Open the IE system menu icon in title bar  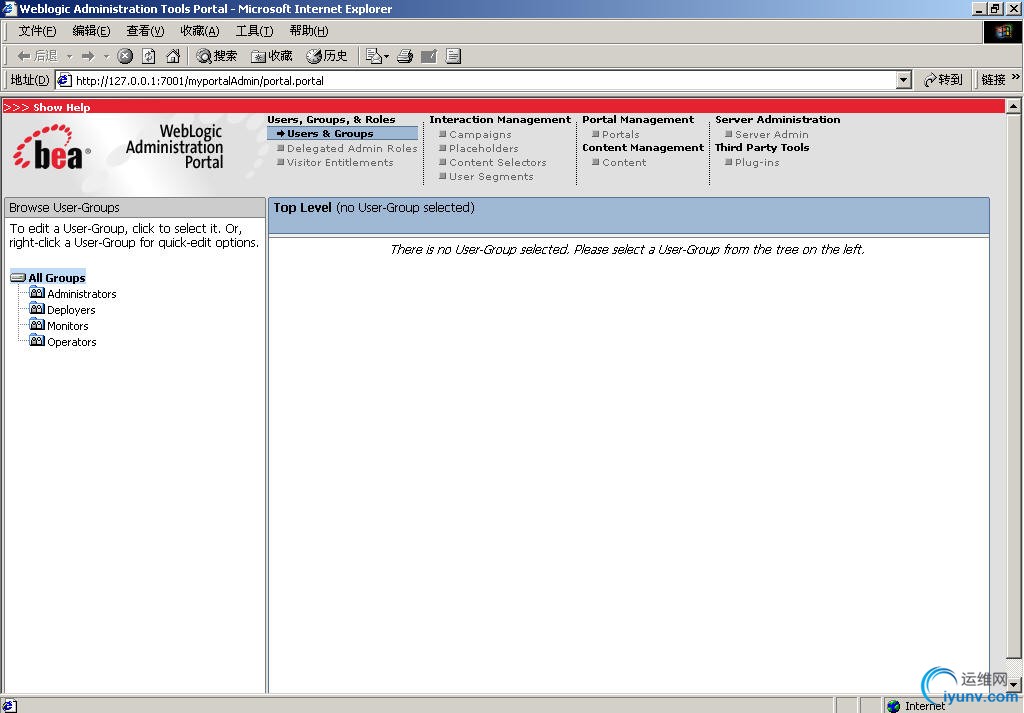point(9,8)
